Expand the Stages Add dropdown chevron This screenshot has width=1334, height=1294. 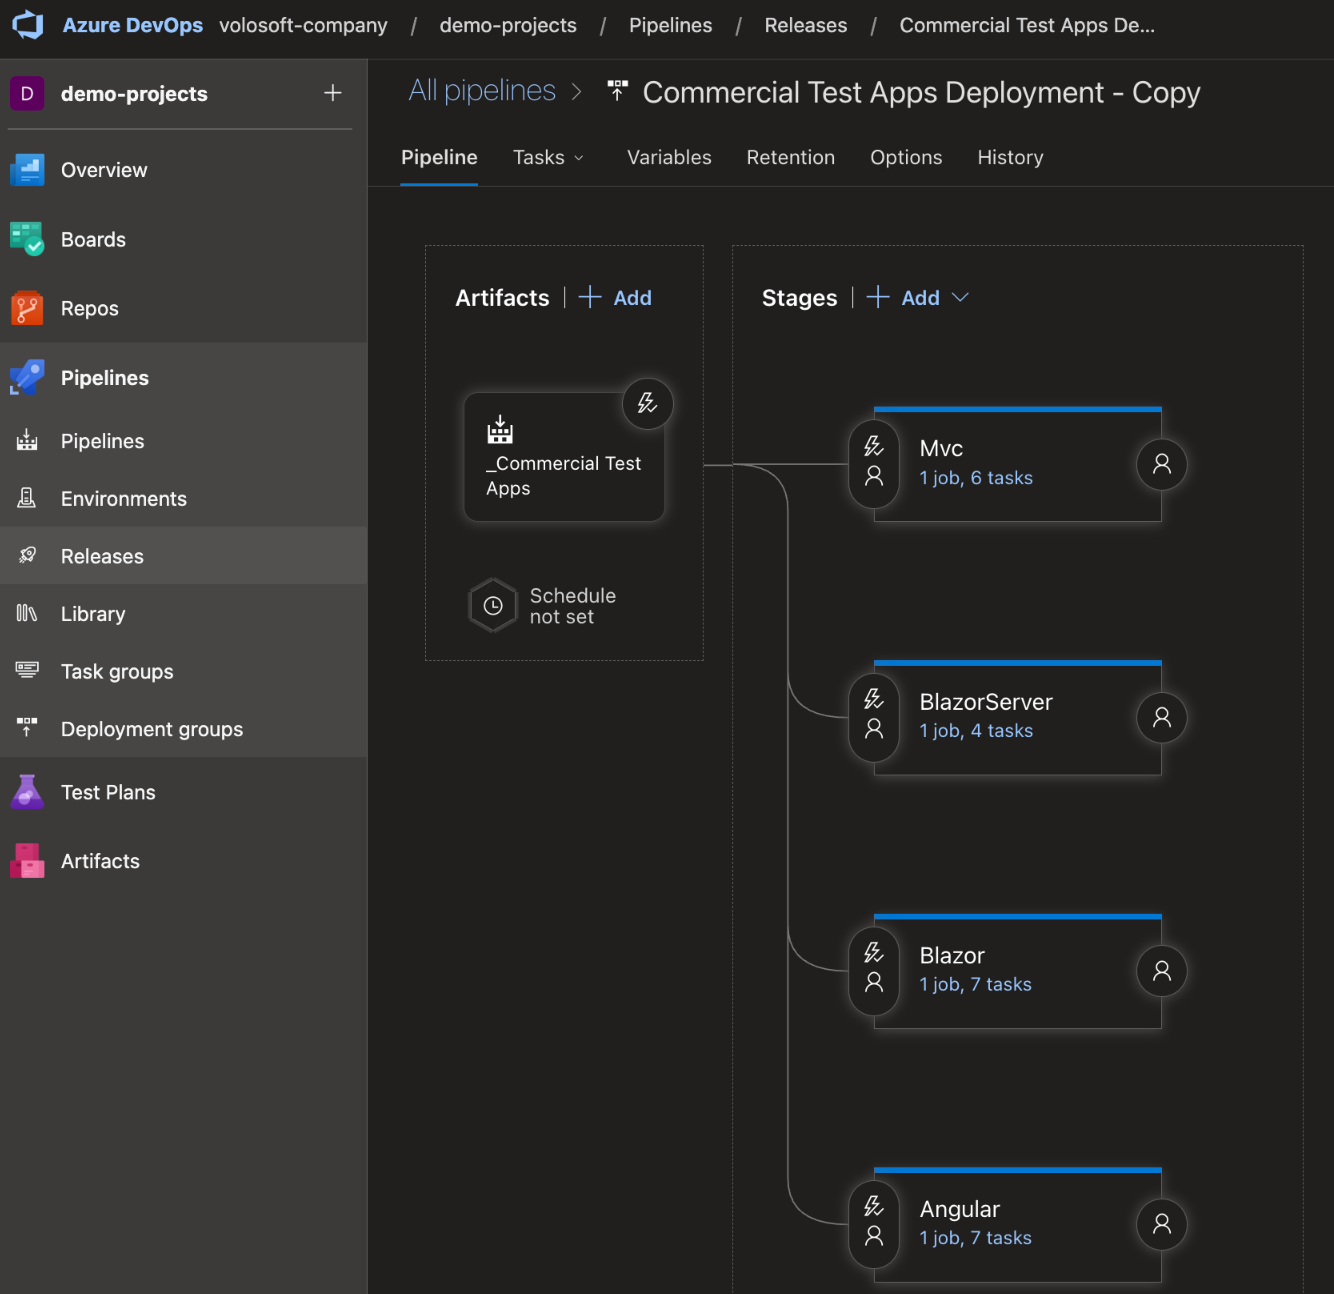click(x=960, y=297)
